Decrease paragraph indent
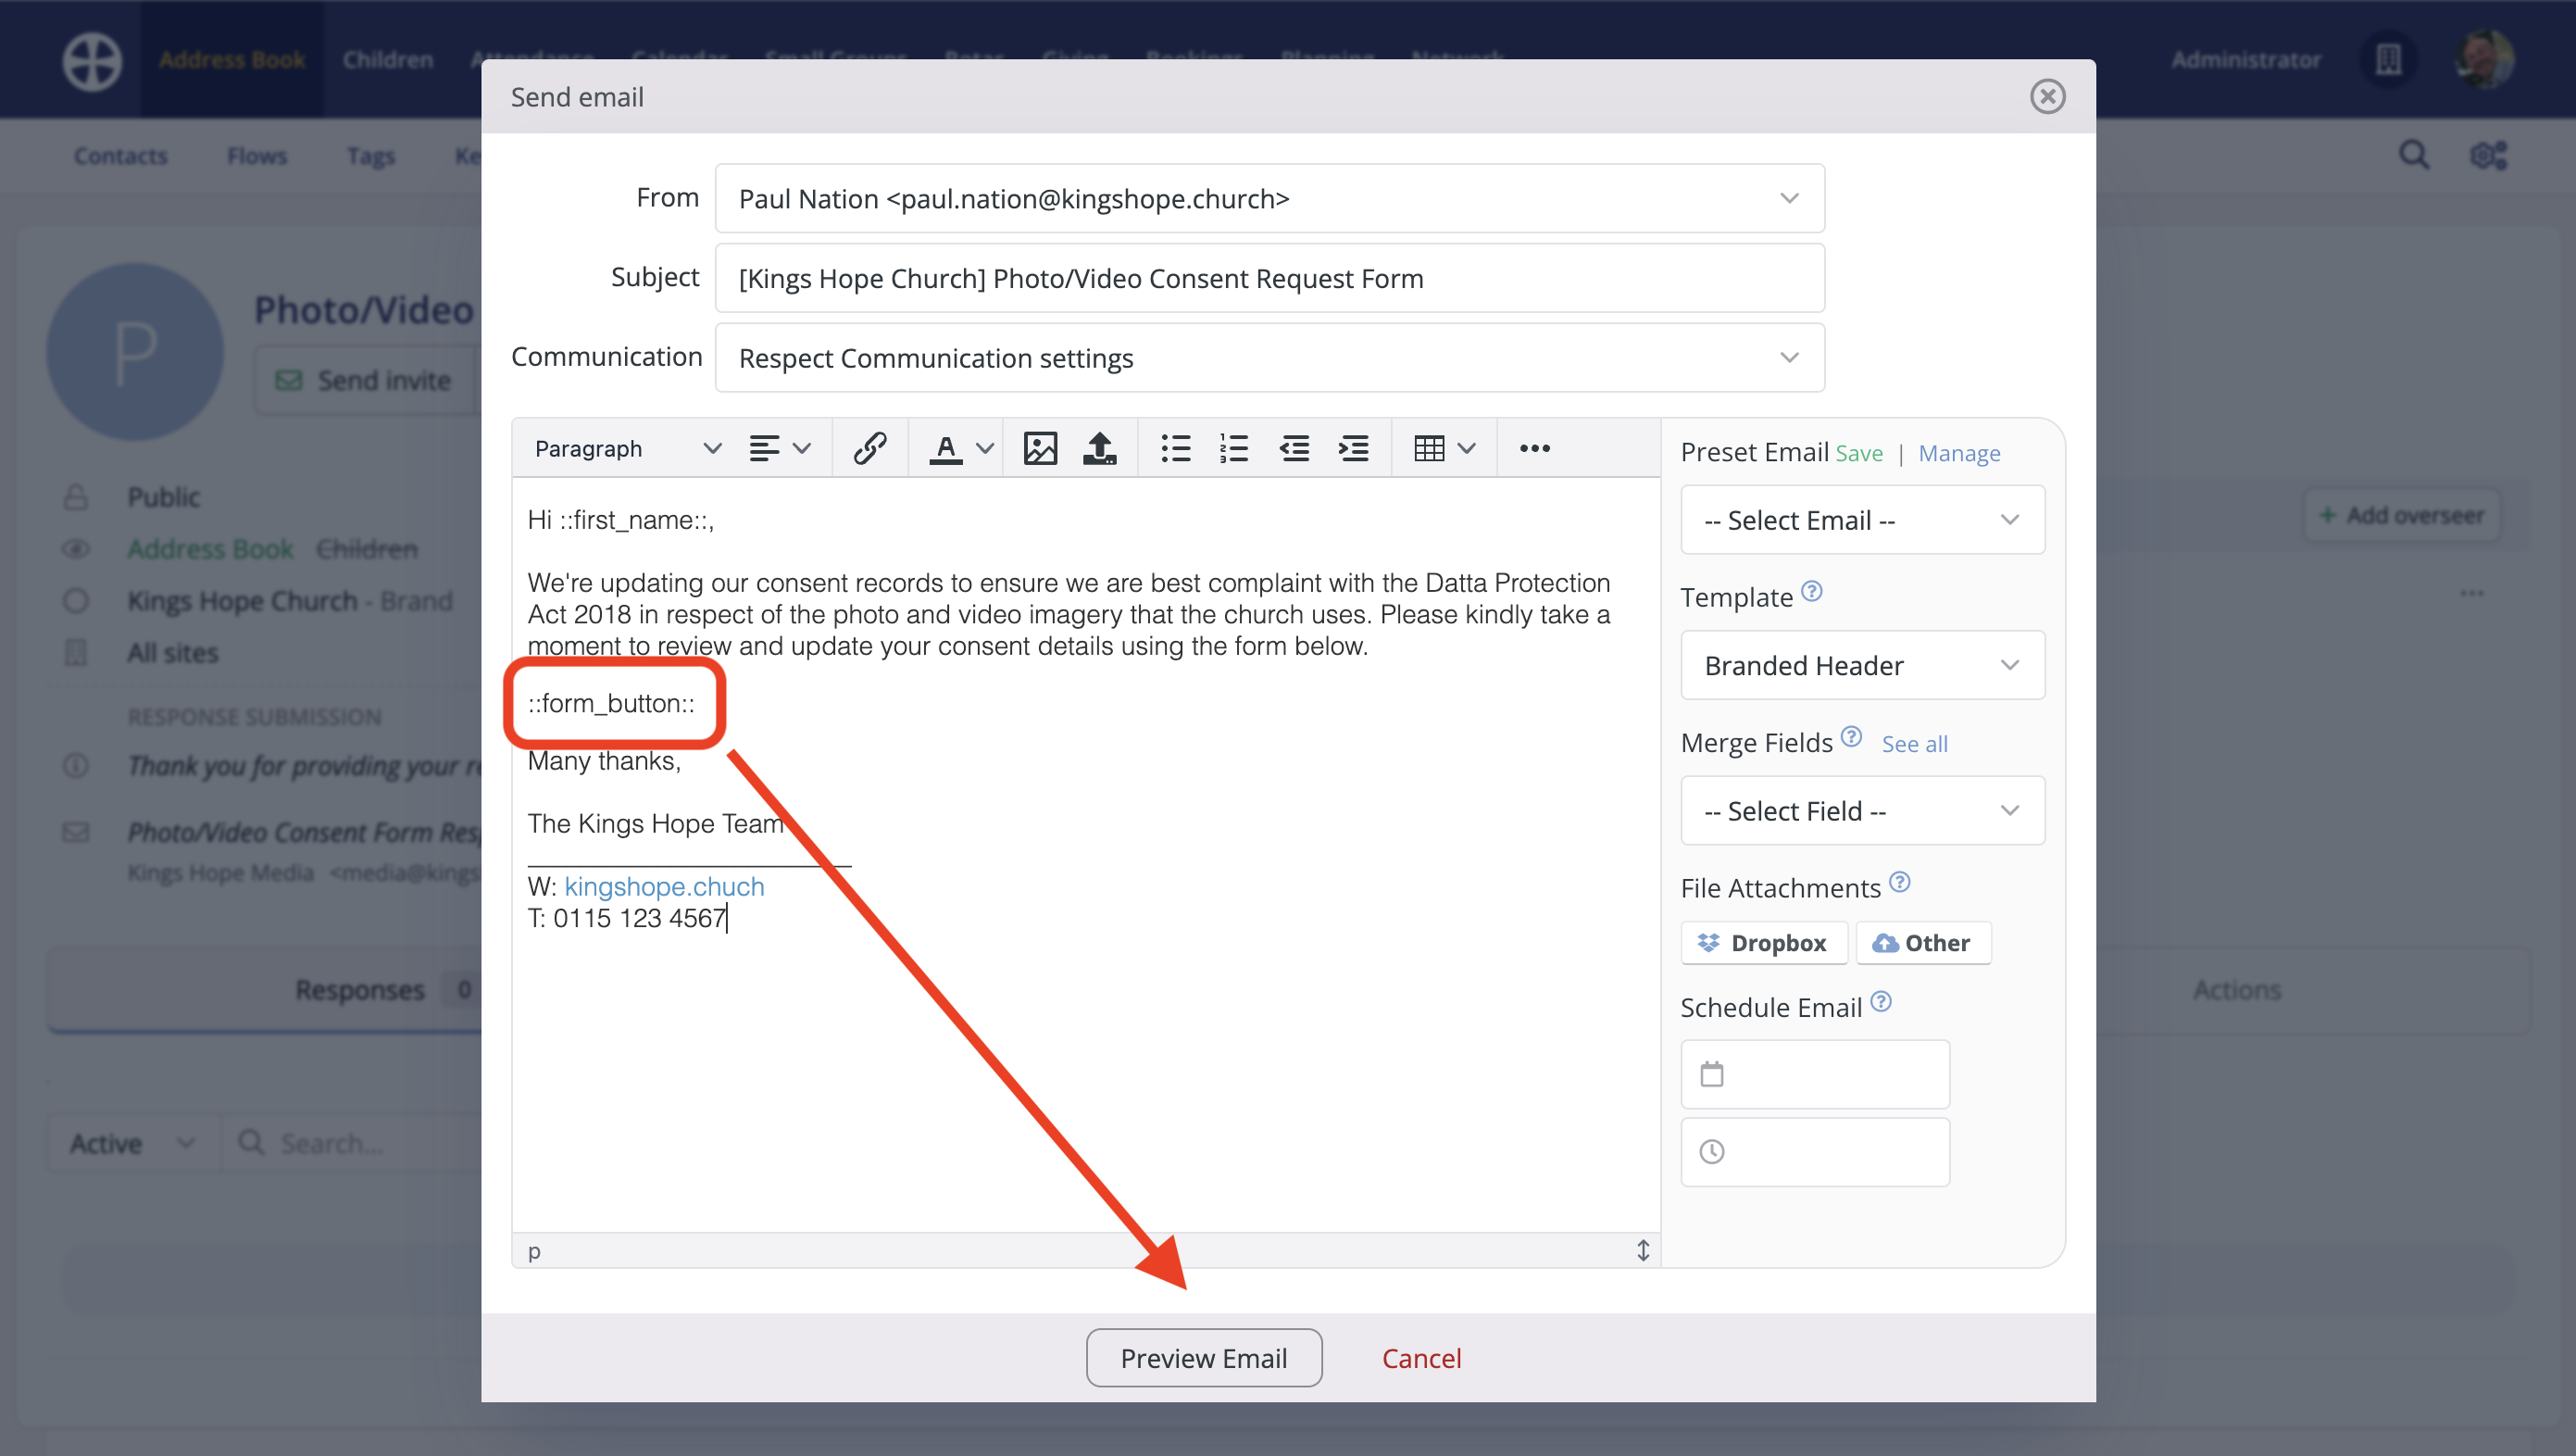Image resolution: width=2576 pixels, height=1456 pixels. pyautogui.click(x=1294, y=448)
